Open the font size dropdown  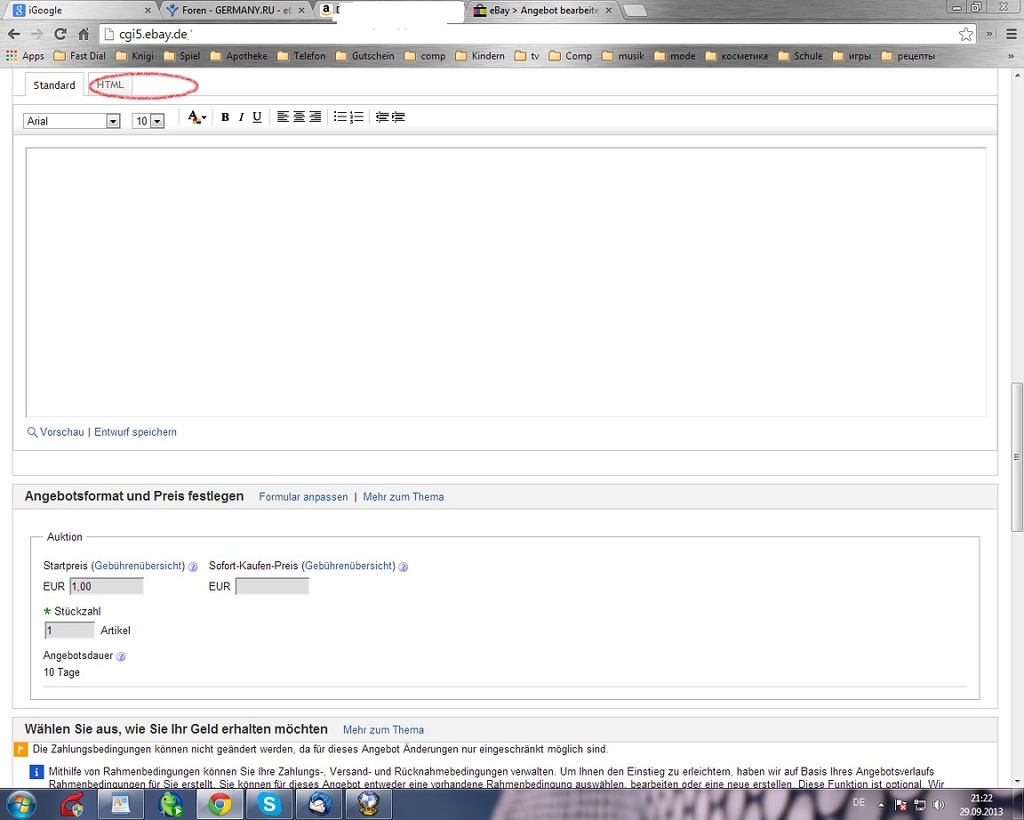(148, 121)
